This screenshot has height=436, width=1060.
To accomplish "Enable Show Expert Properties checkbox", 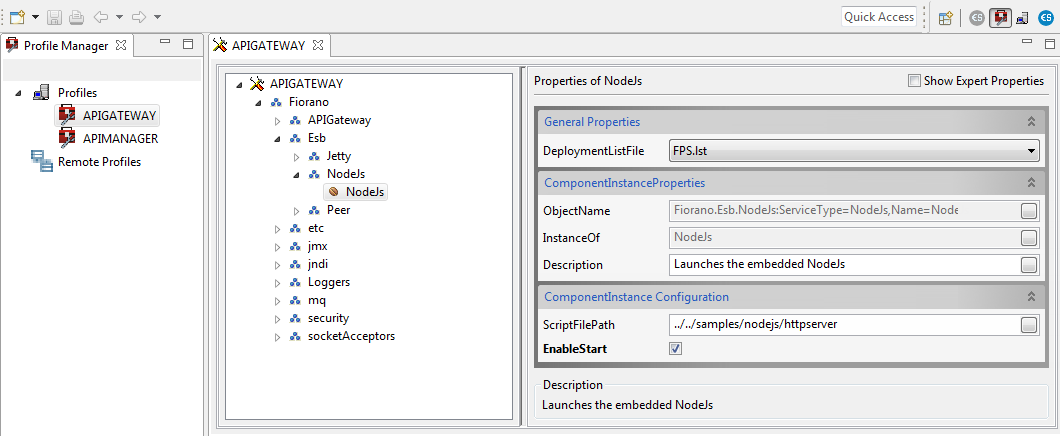I will coord(914,81).
